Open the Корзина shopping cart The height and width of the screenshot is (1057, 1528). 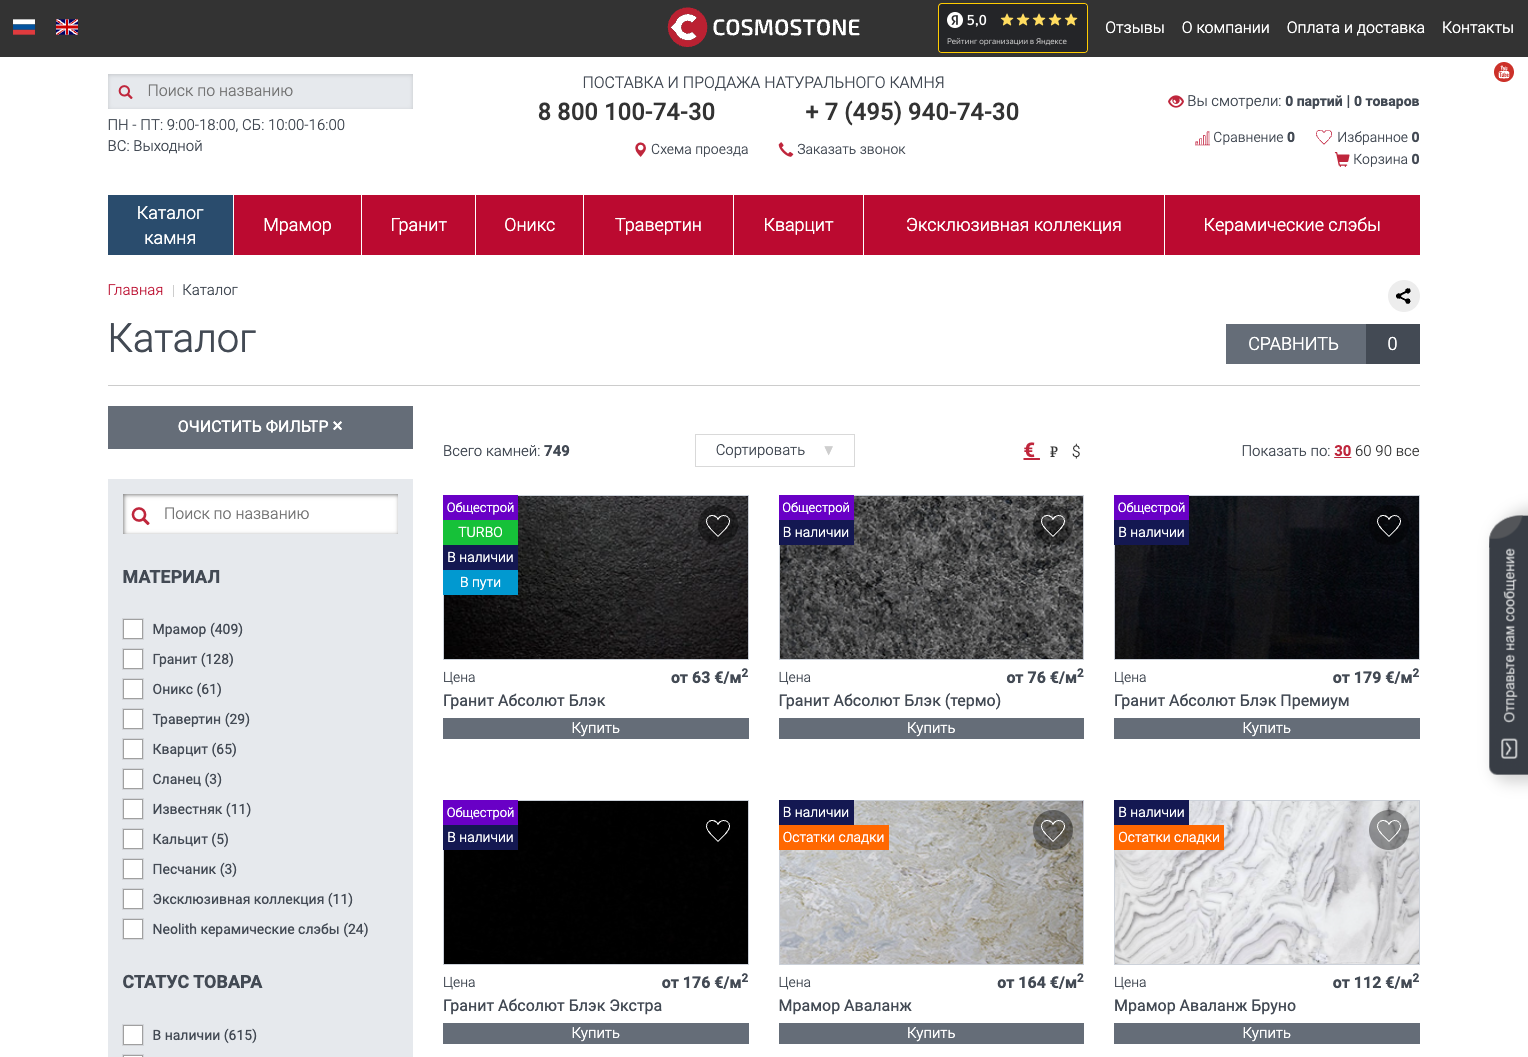click(1377, 159)
